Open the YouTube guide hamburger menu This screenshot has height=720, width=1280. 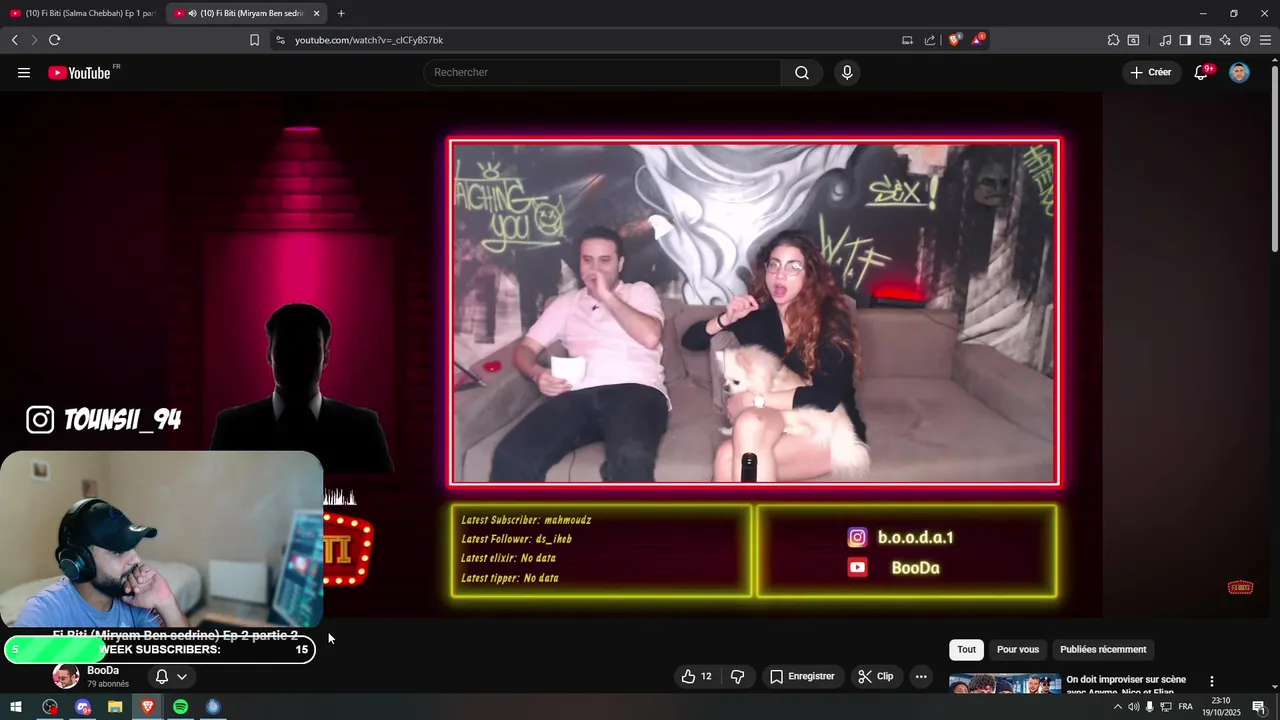pos(24,73)
